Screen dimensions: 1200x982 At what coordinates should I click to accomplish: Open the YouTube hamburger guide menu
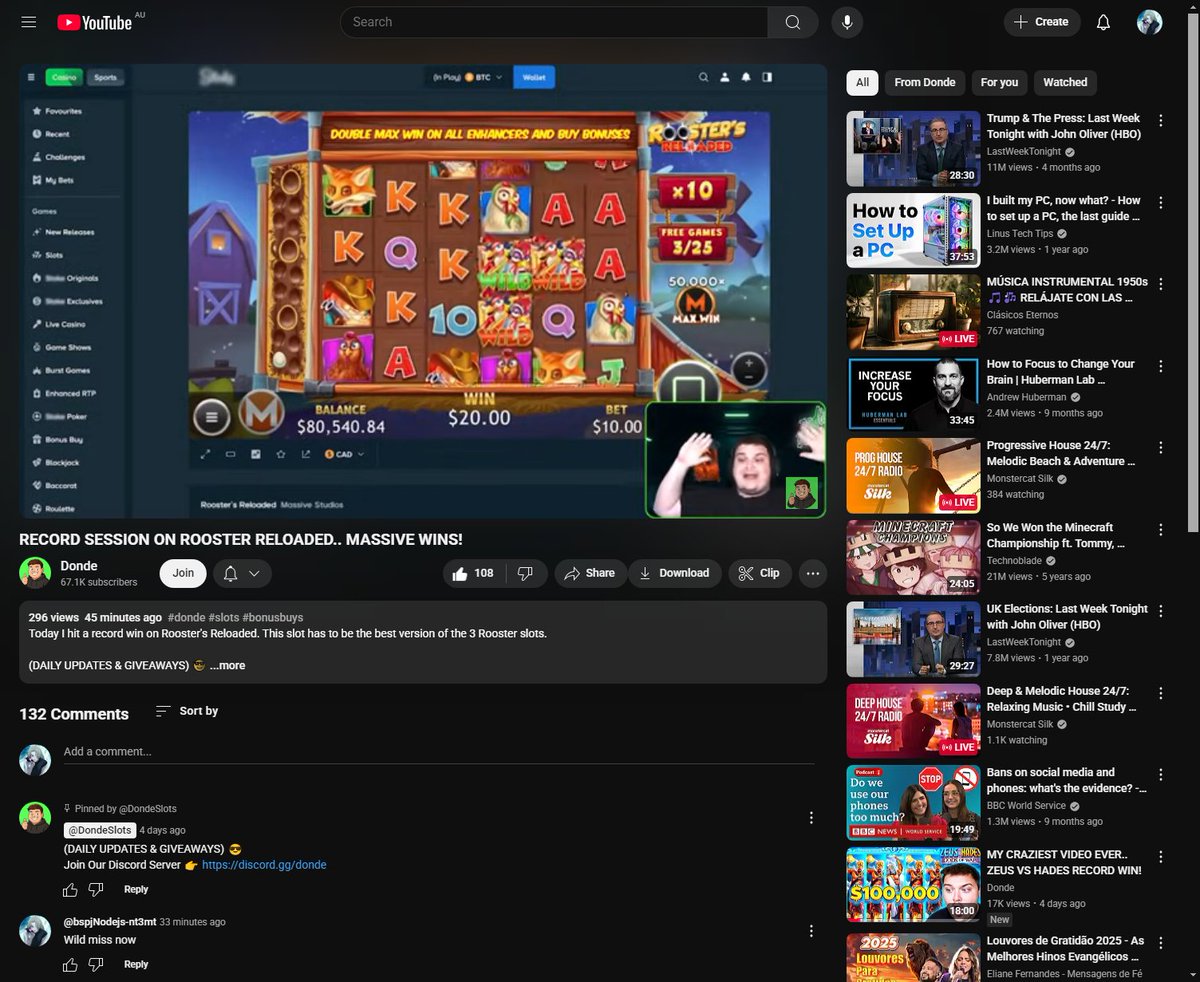click(28, 22)
